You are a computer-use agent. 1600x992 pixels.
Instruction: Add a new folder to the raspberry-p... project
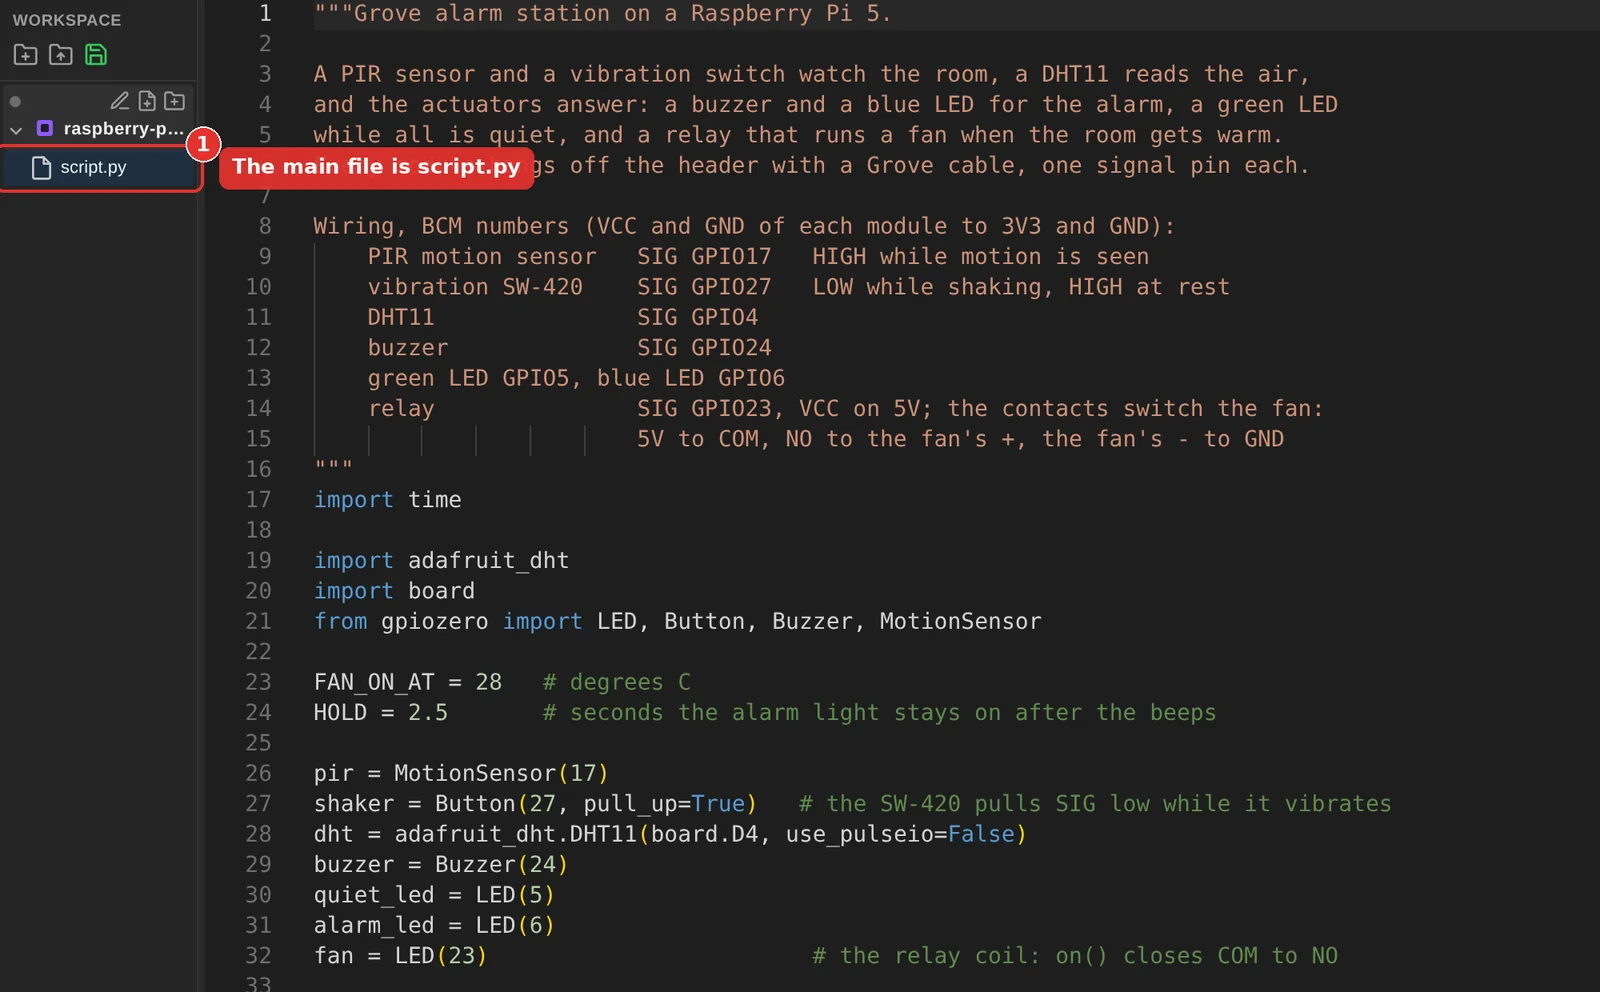coord(174,101)
